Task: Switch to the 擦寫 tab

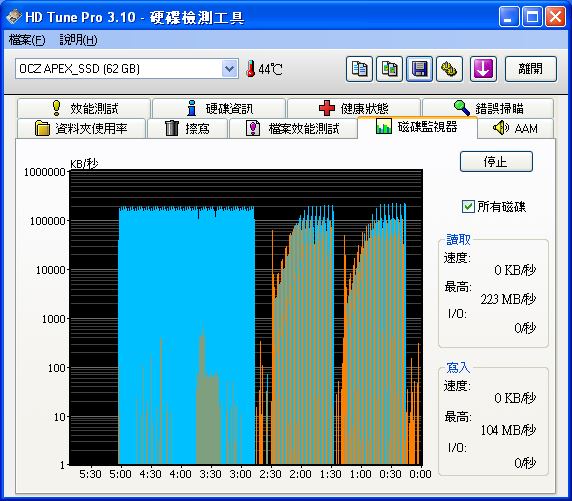Action: click(187, 128)
